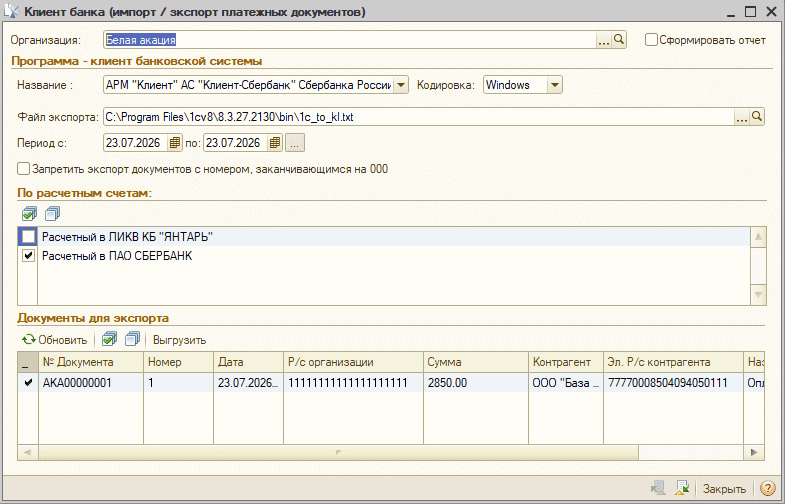Open calendar for period end date
785x504 pixels.
point(274,143)
